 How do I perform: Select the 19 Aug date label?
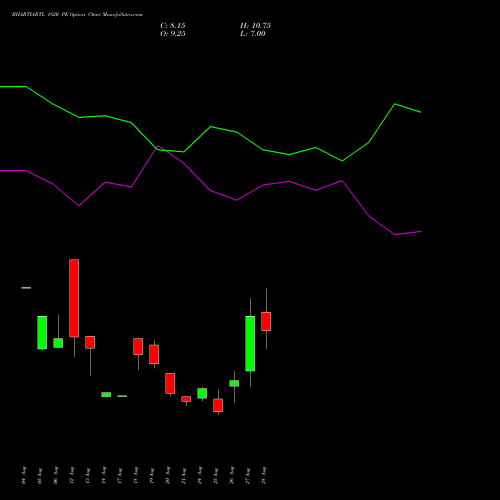[152, 475]
